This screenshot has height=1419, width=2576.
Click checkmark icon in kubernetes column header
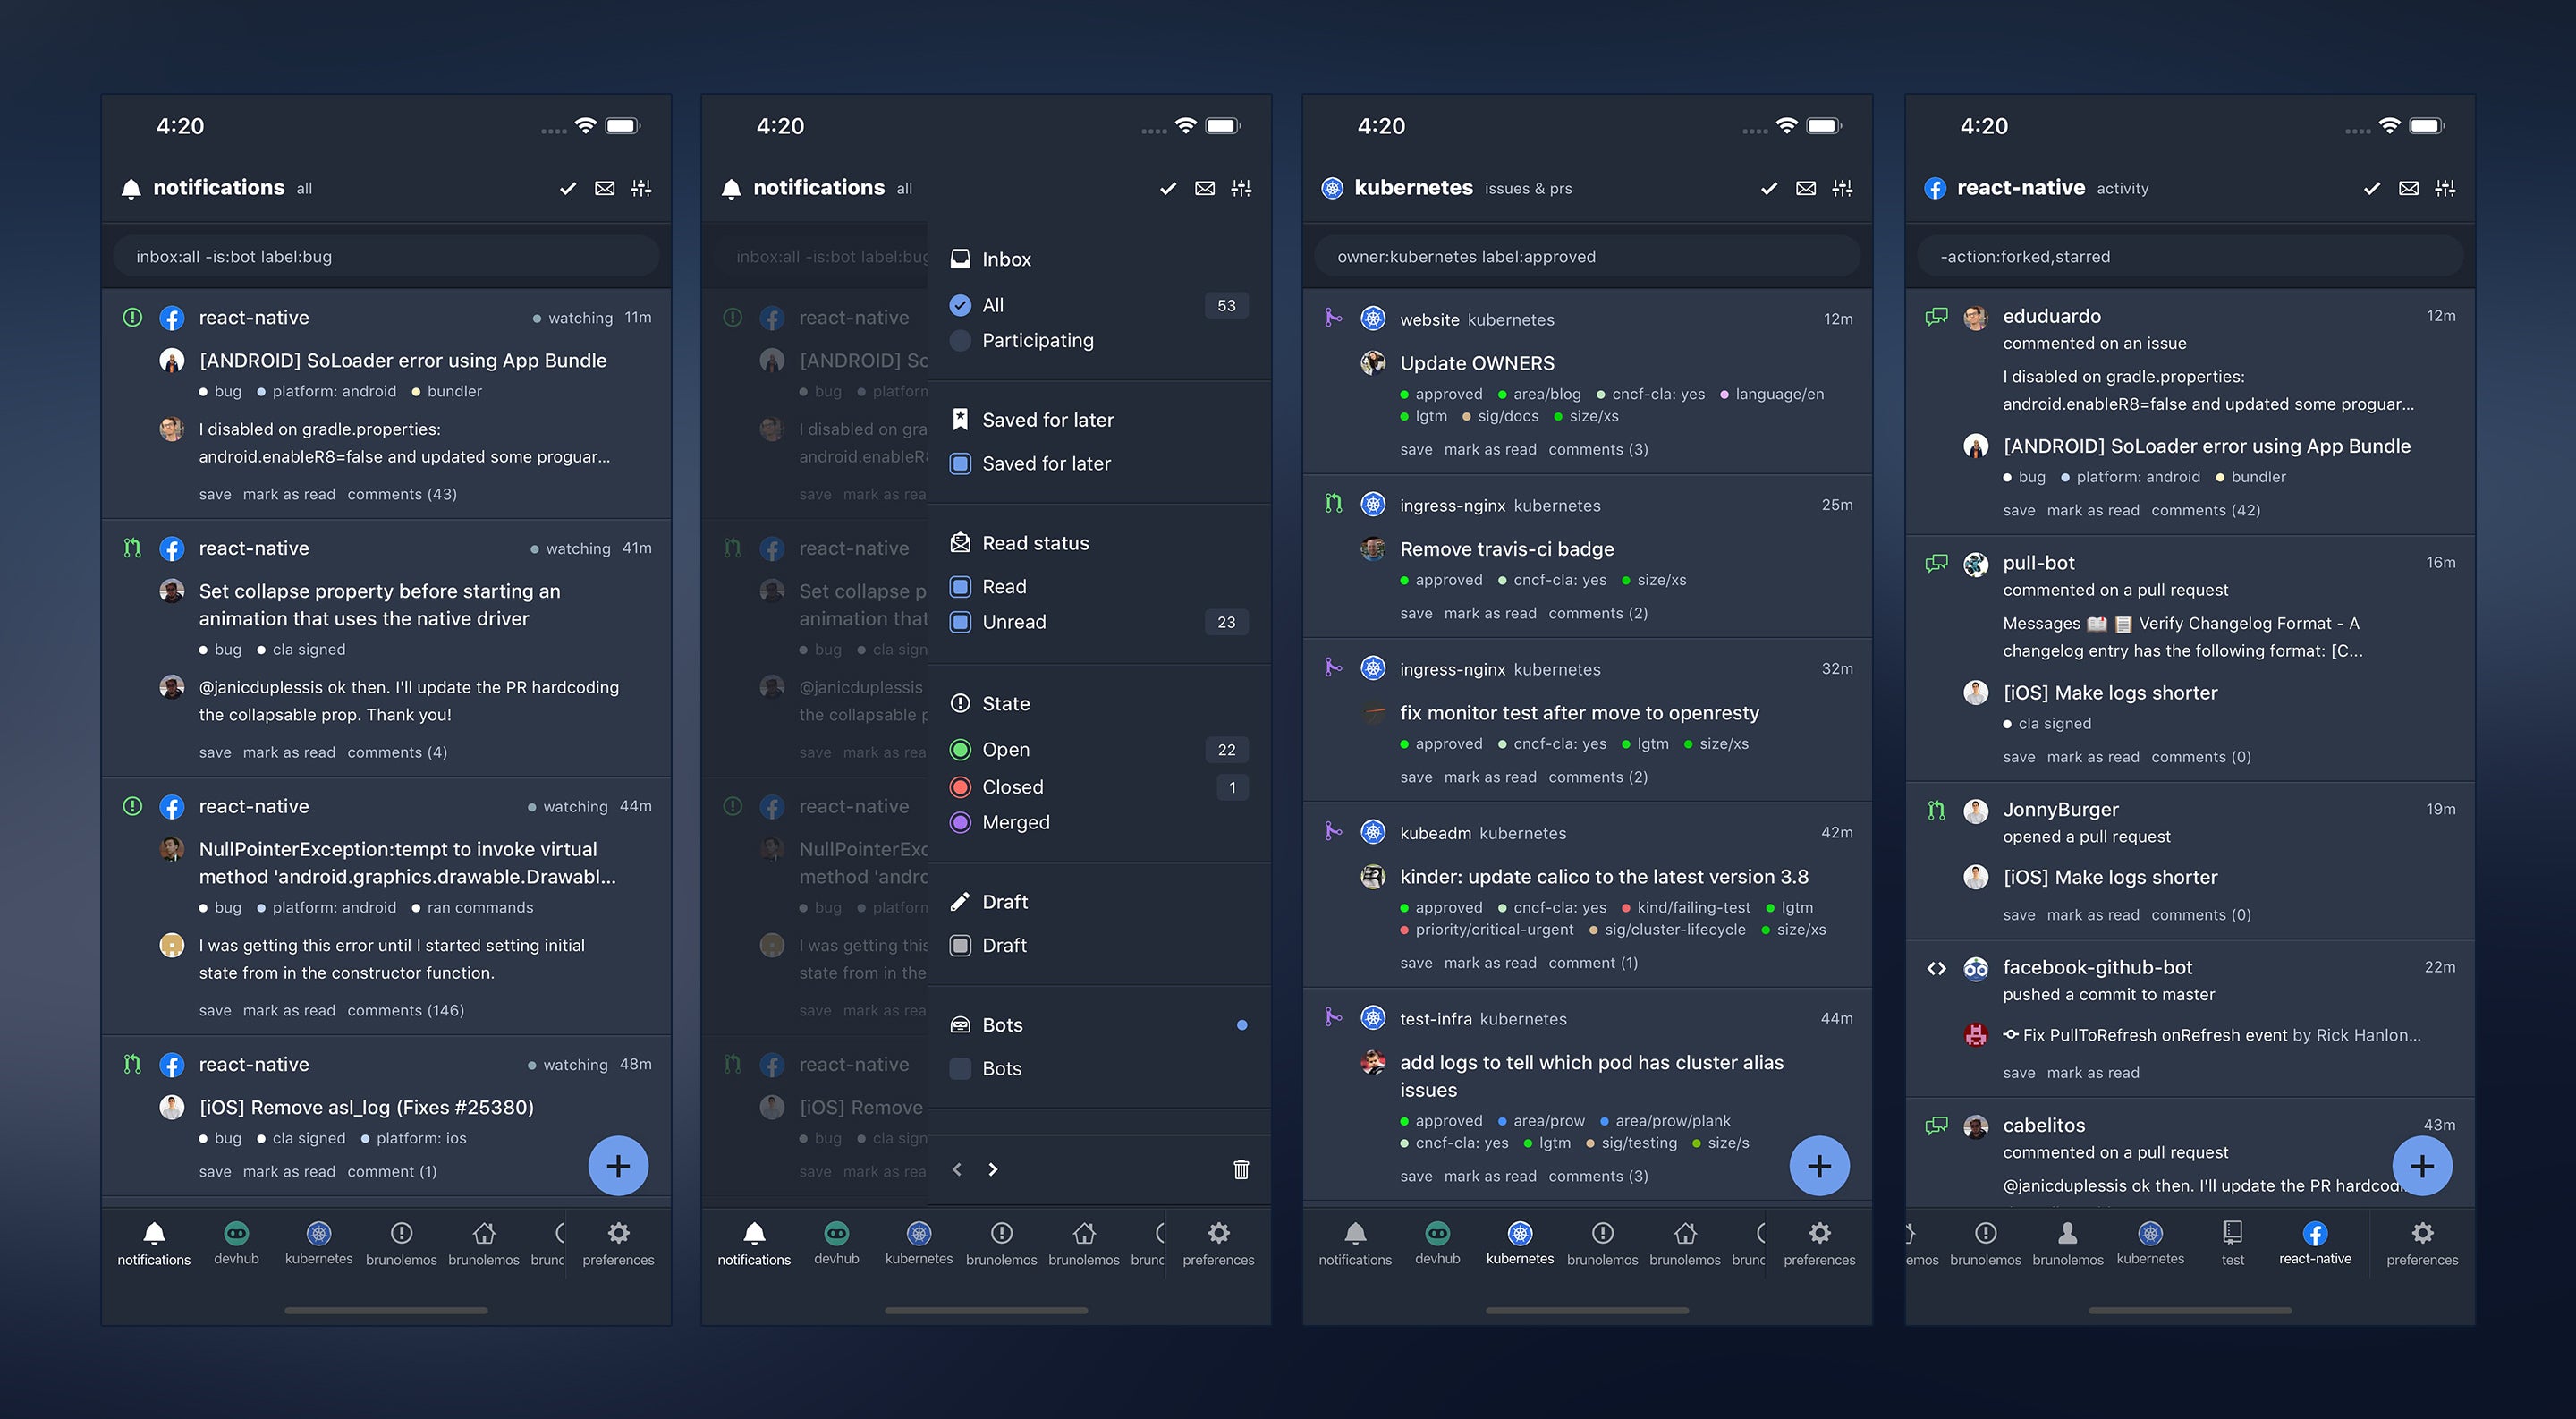pos(1769,188)
